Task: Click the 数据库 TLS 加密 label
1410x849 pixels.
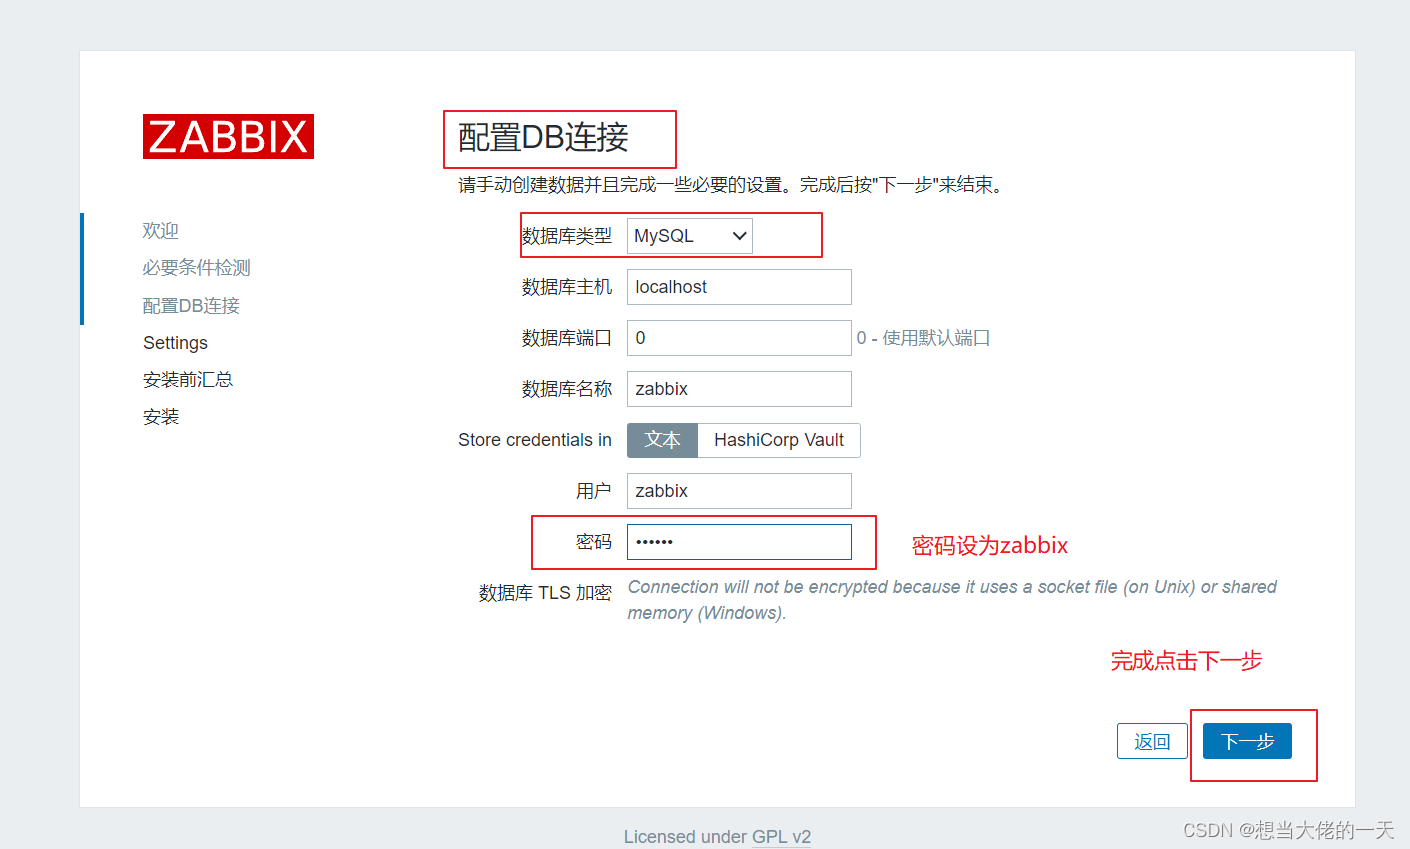Action: 545,593
